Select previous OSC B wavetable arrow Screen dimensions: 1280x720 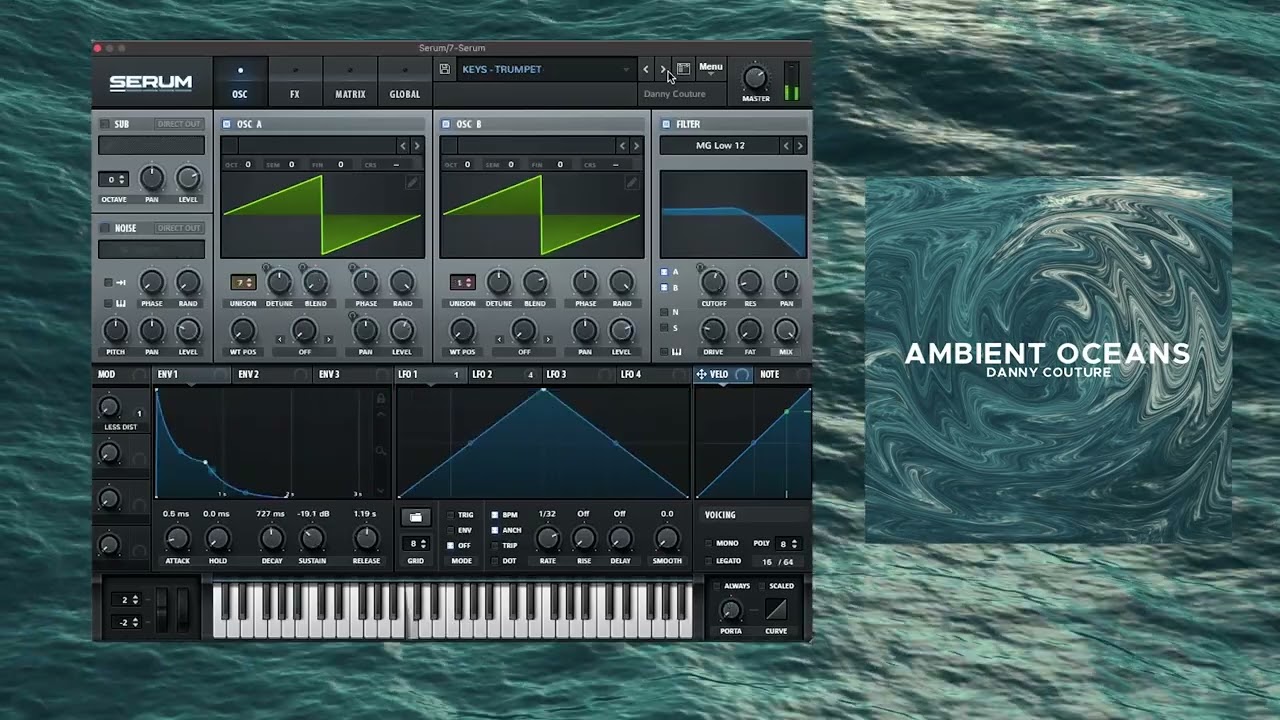(622, 146)
